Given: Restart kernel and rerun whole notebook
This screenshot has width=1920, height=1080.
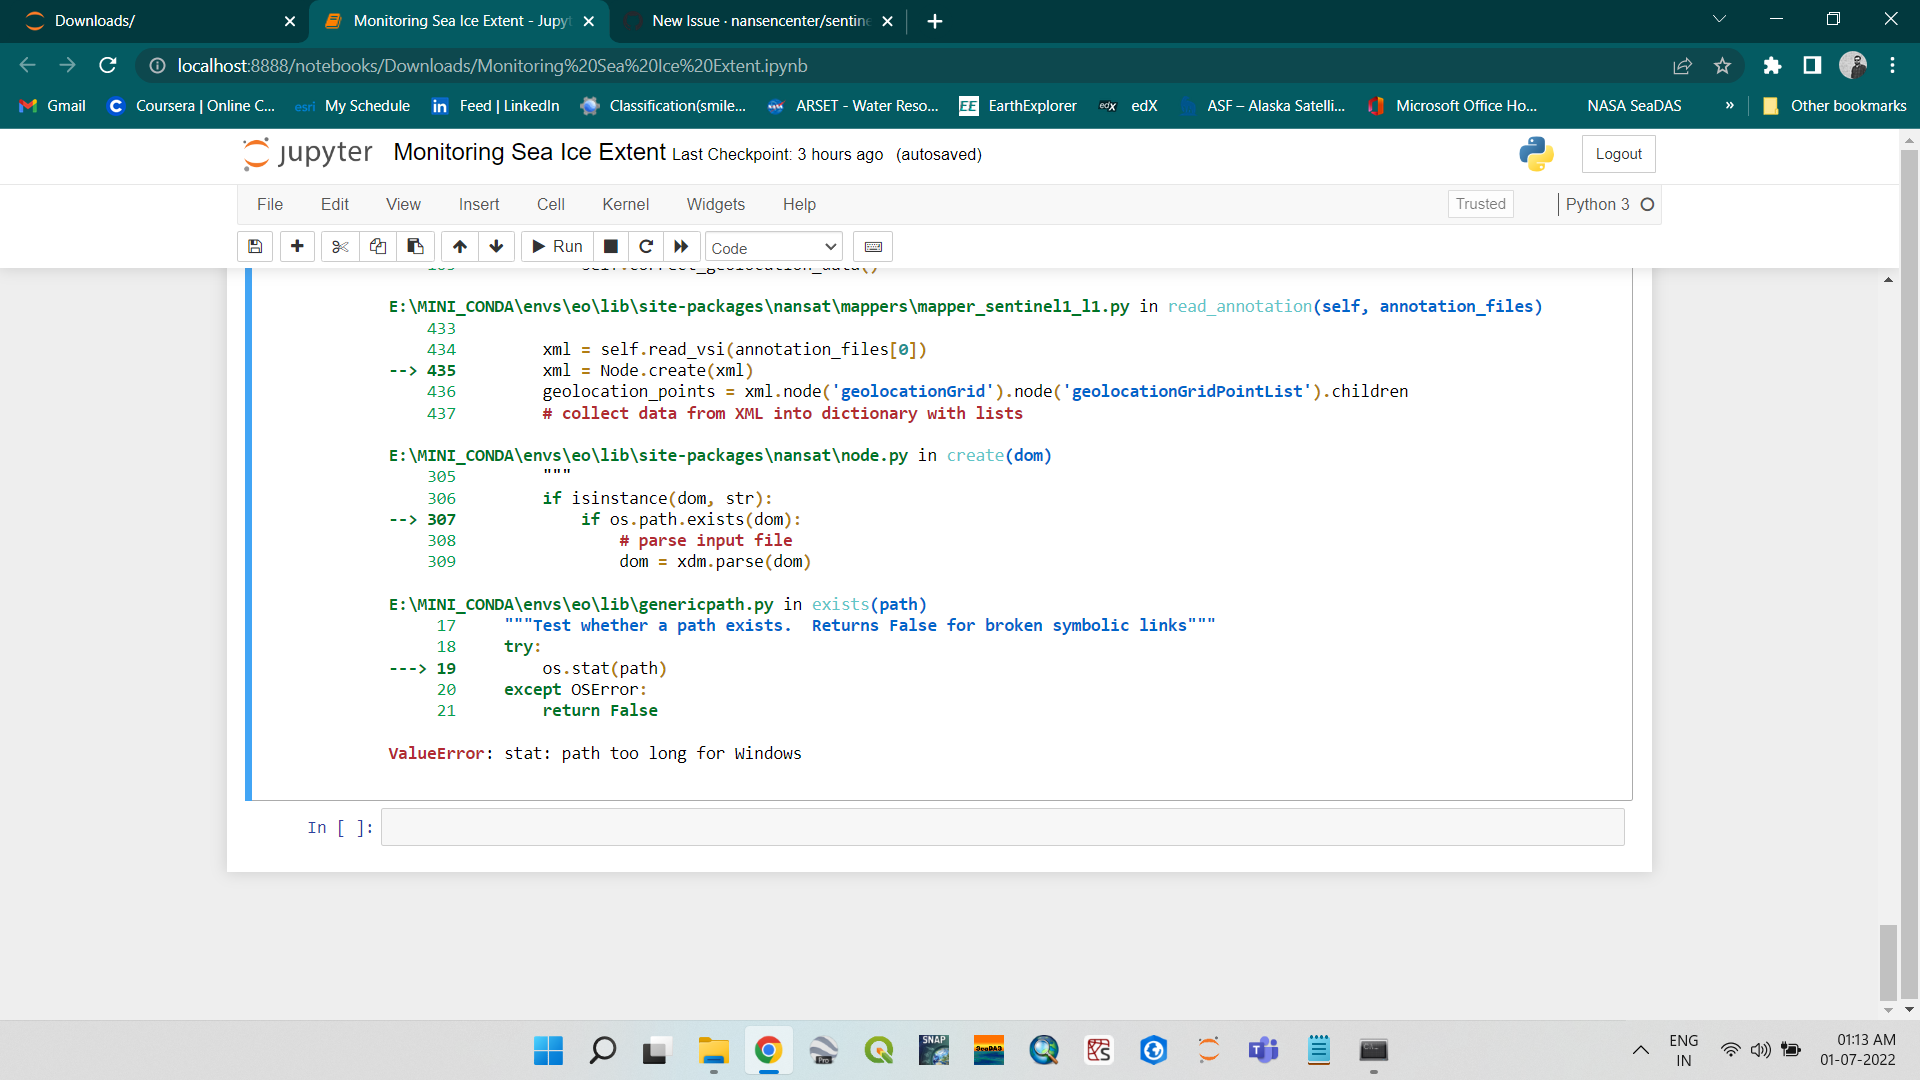Looking at the screenshot, I should tap(681, 247).
